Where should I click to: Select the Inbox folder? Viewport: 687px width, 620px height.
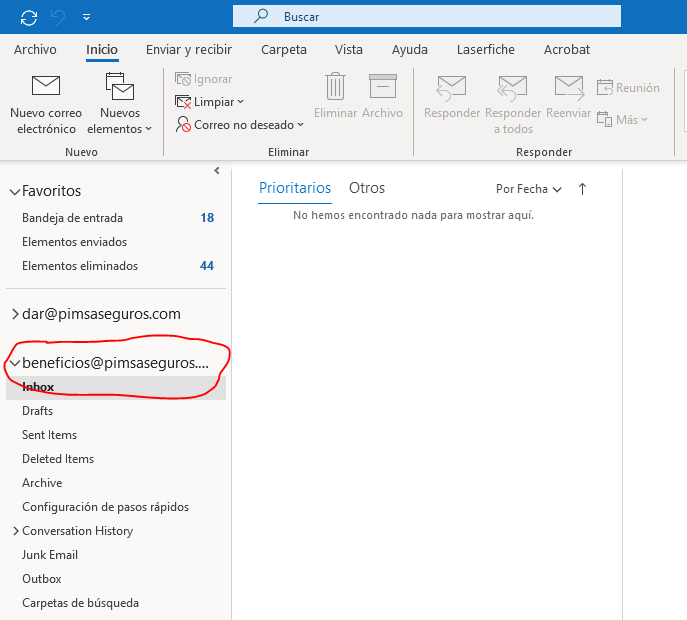coord(116,387)
